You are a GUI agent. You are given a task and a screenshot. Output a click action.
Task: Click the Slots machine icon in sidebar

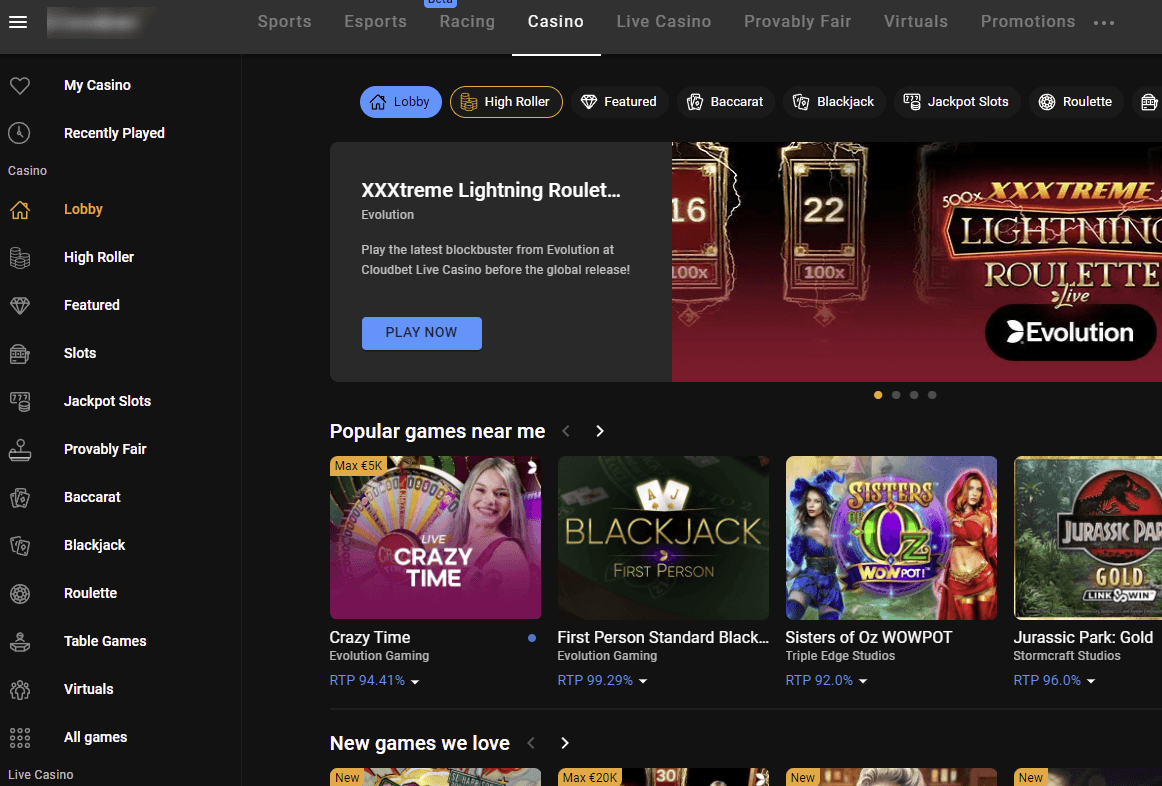[20, 353]
